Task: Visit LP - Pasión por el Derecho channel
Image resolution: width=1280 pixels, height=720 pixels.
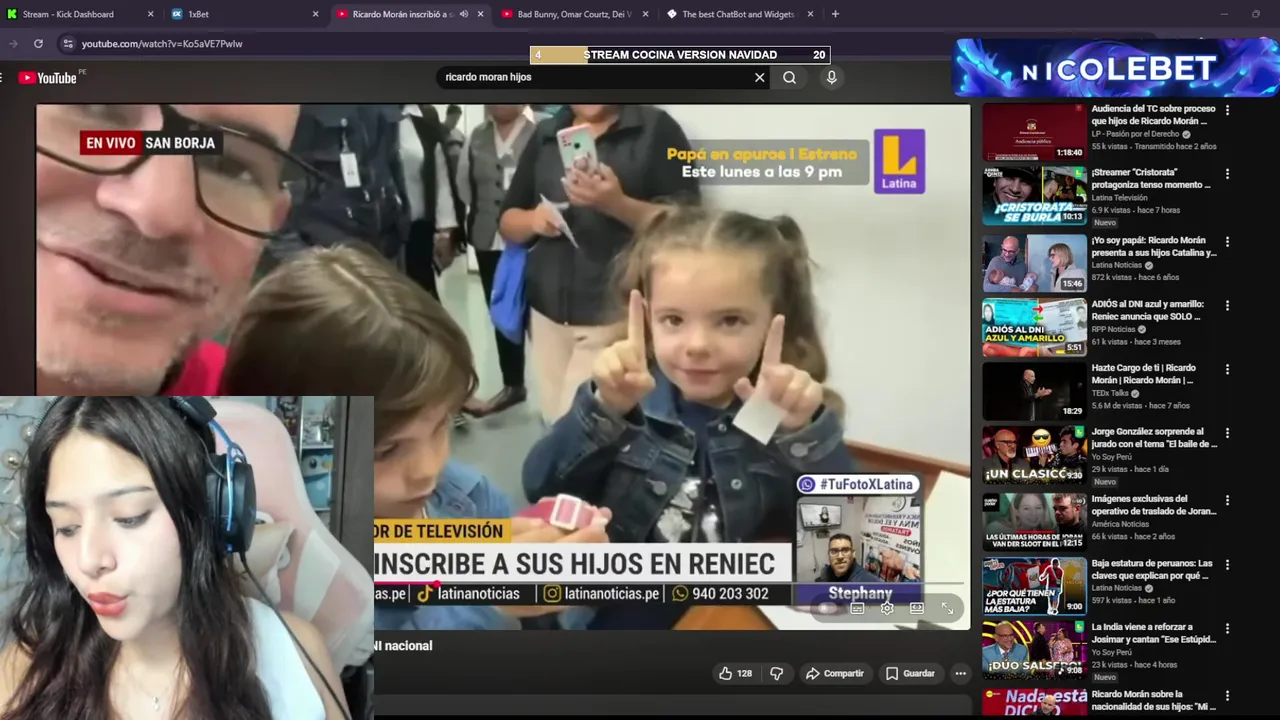Action: (x=1135, y=133)
